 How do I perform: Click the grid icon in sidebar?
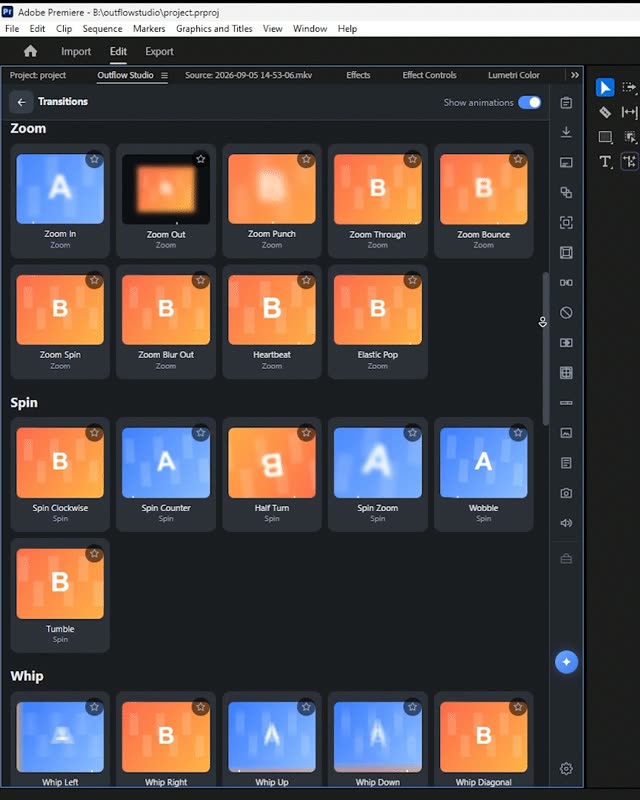click(566, 373)
